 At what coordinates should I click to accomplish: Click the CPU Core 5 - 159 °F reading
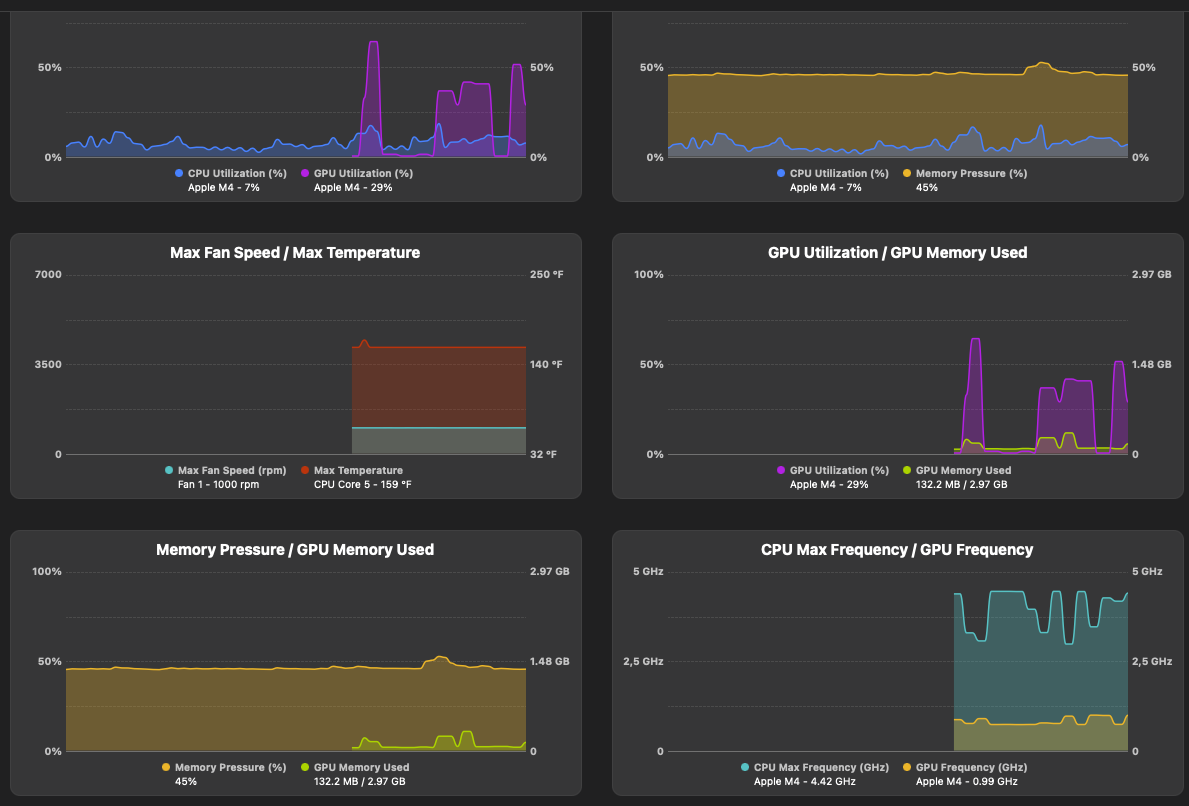pos(362,484)
